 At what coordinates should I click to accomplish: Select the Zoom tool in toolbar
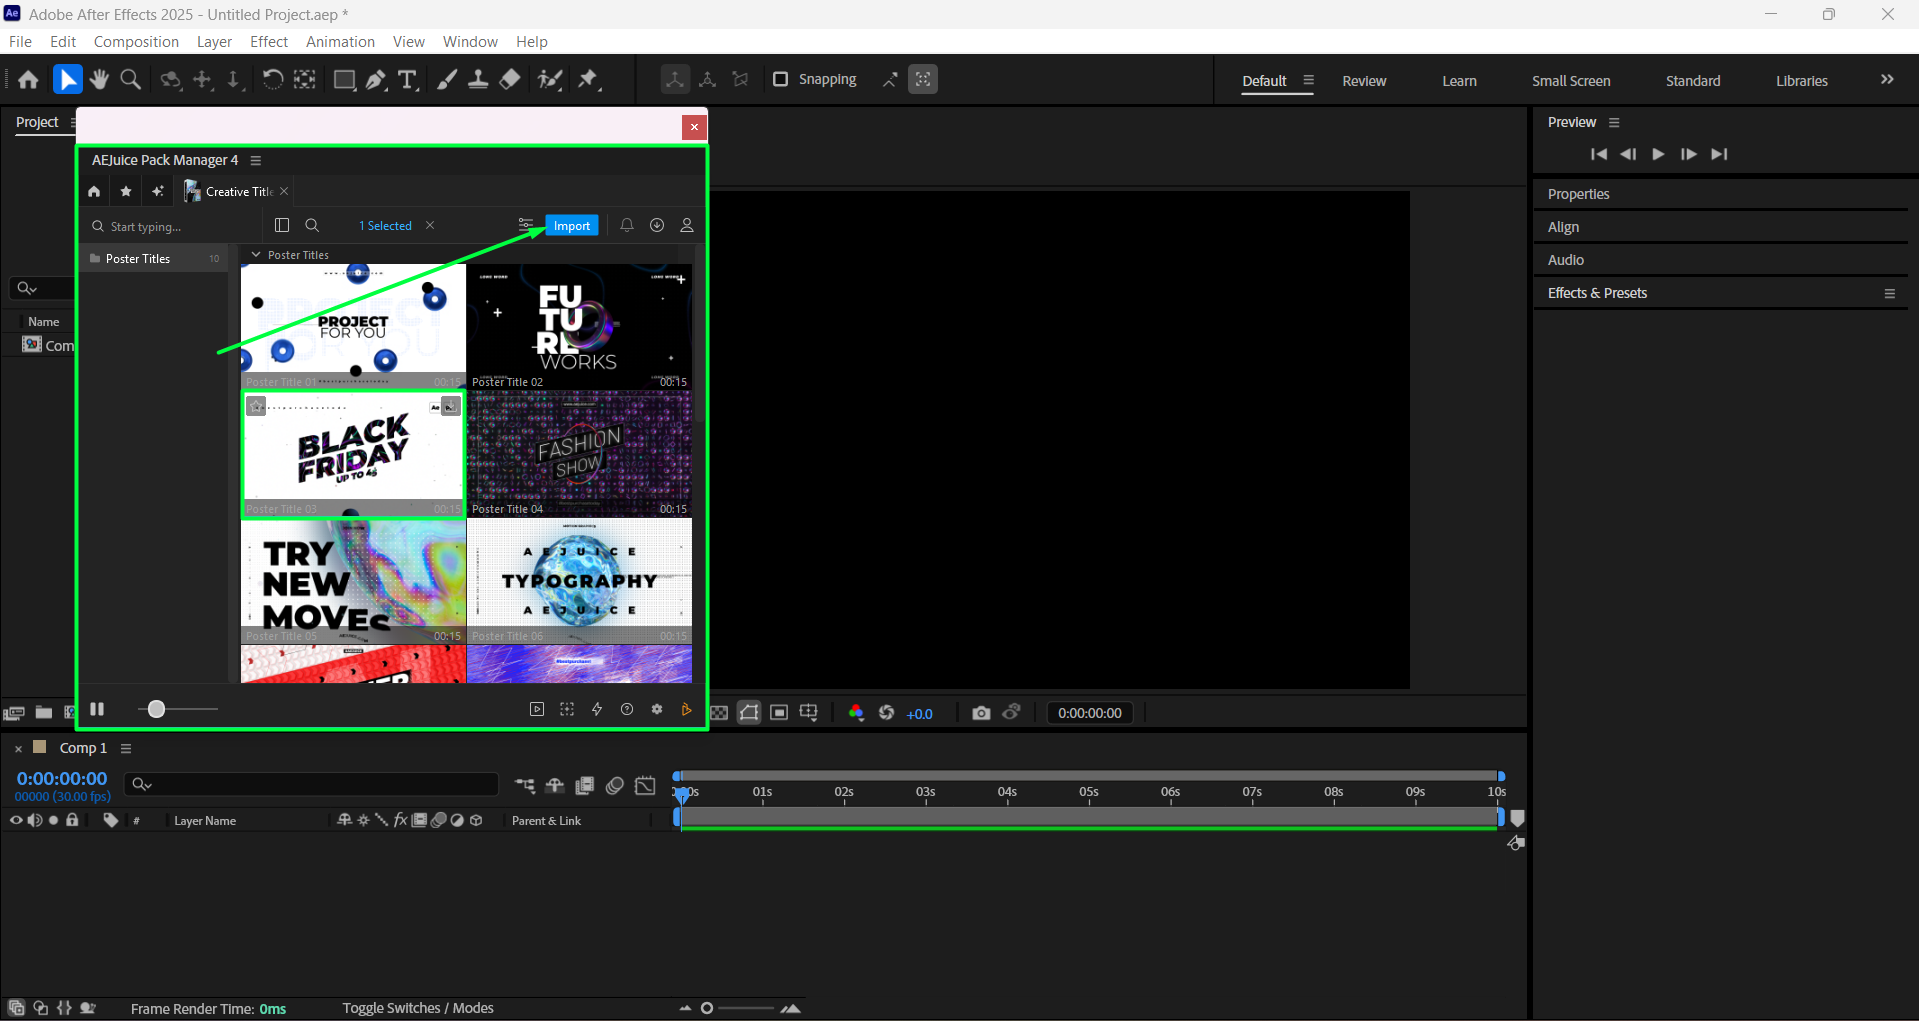click(x=130, y=80)
